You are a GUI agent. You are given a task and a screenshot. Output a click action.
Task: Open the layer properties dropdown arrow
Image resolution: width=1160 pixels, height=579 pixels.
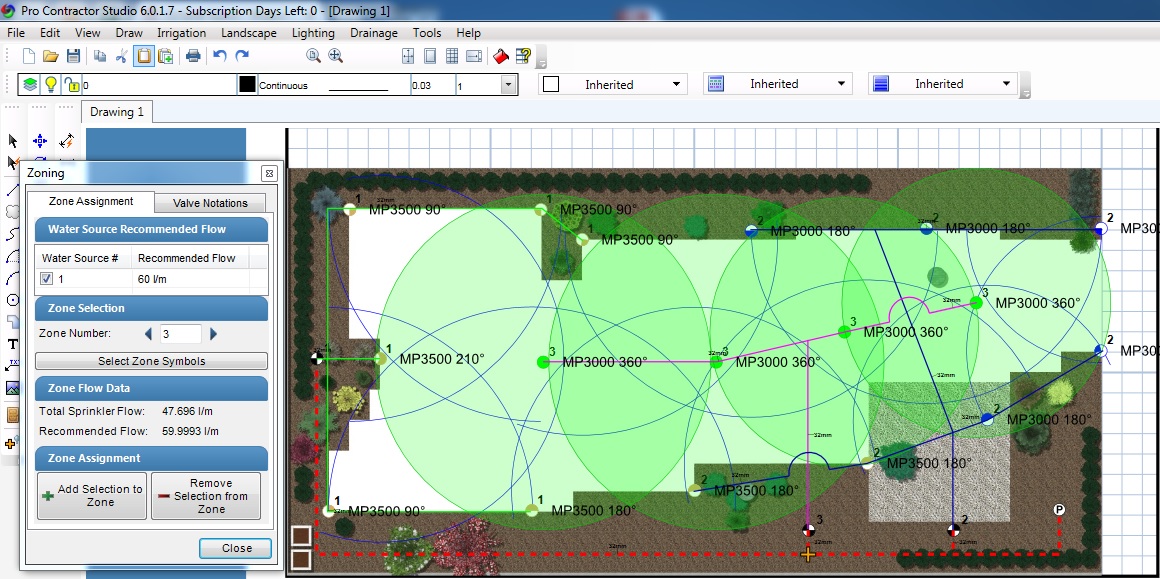pyautogui.click(x=508, y=85)
